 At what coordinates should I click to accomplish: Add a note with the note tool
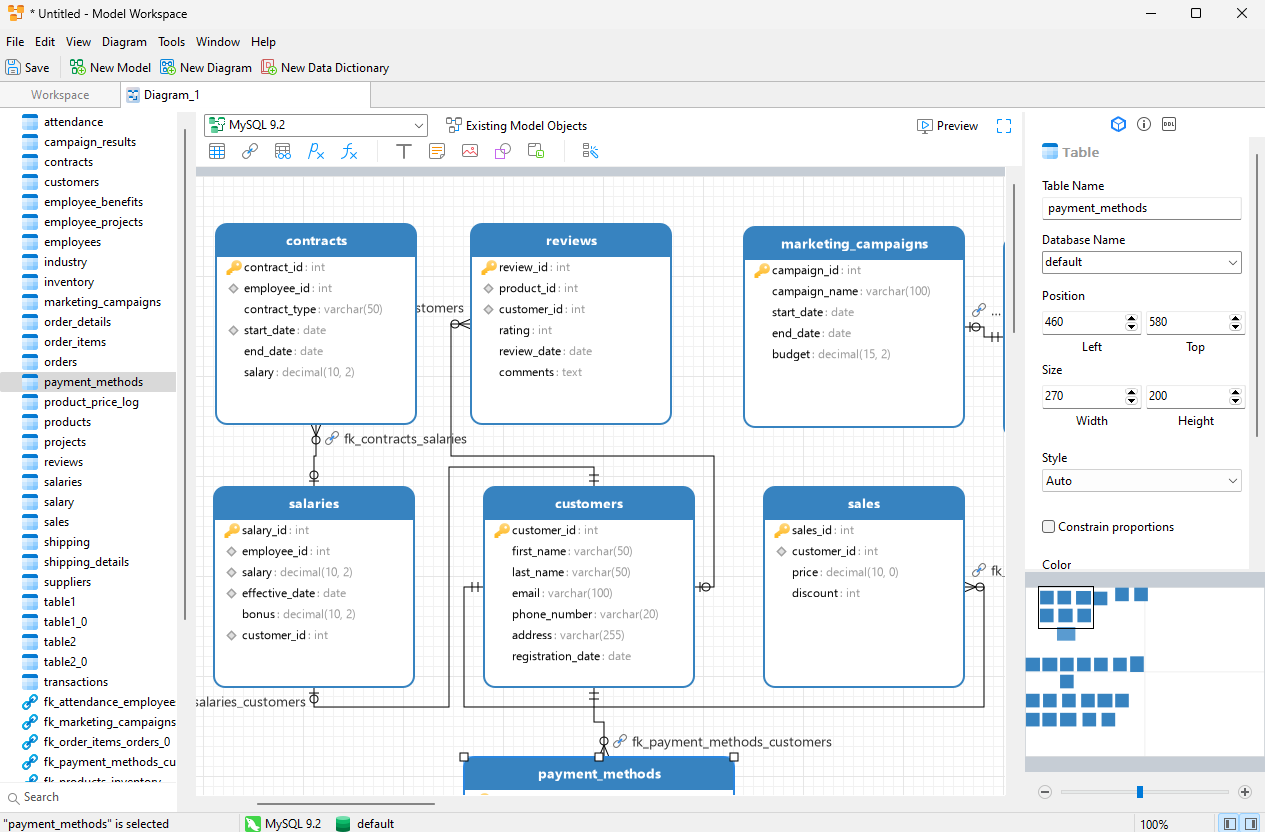[x=437, y=151]
